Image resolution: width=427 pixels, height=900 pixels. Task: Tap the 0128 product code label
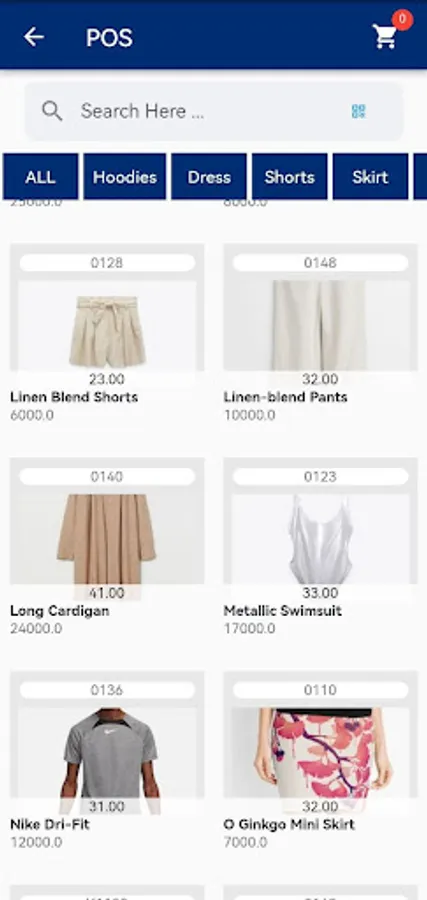pyautogui.click(x=107, y=263)
